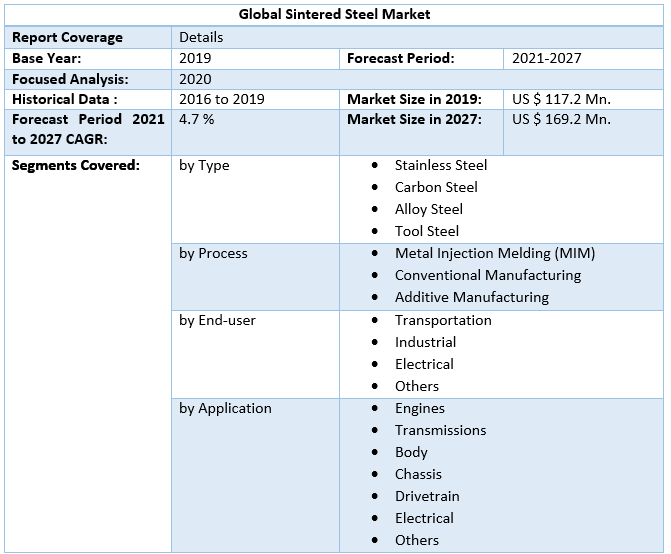This screenshot has height=554, width=671.
Task: Select the Forecast Period 2021-2027 value
Action: point(546,58)
